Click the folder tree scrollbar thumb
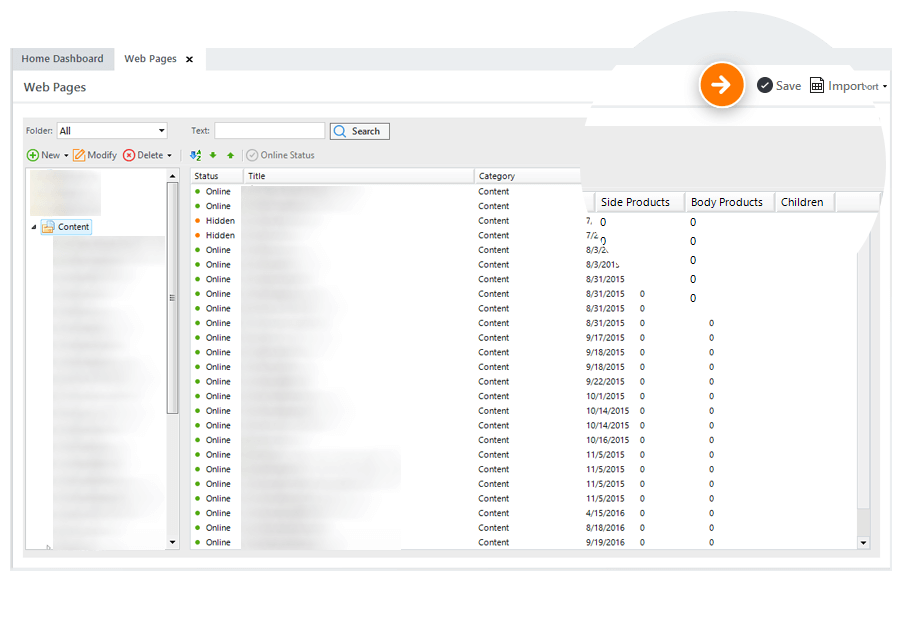The width and height of the screenshot is (900, 620). [172, 297]
